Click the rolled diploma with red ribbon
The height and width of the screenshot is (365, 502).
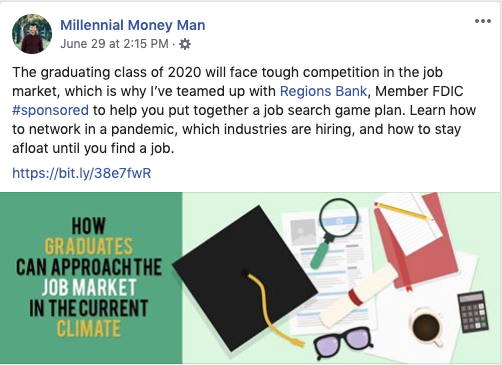point(358,297)
